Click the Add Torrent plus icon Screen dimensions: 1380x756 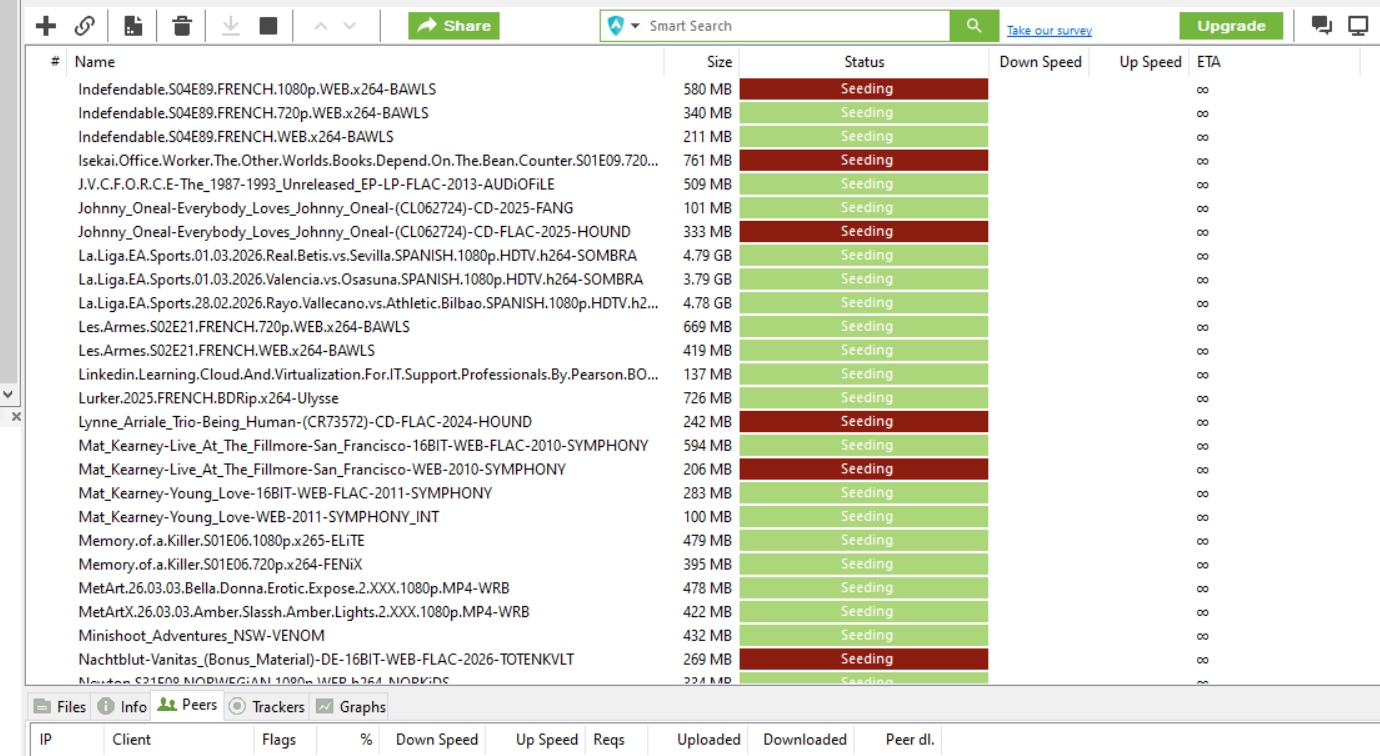pyautogui.click(x=46, y=26)
